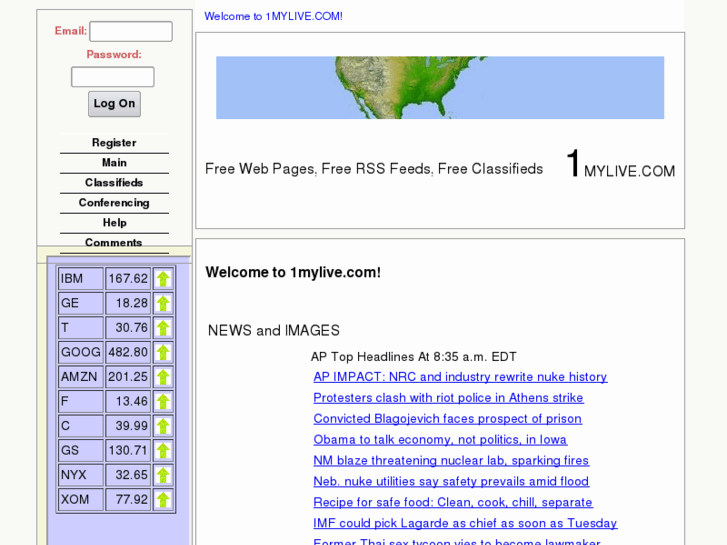
Task: Click 'Free Web Pages, Free RSS Feeds' tagline
Action: click(374, 169)
